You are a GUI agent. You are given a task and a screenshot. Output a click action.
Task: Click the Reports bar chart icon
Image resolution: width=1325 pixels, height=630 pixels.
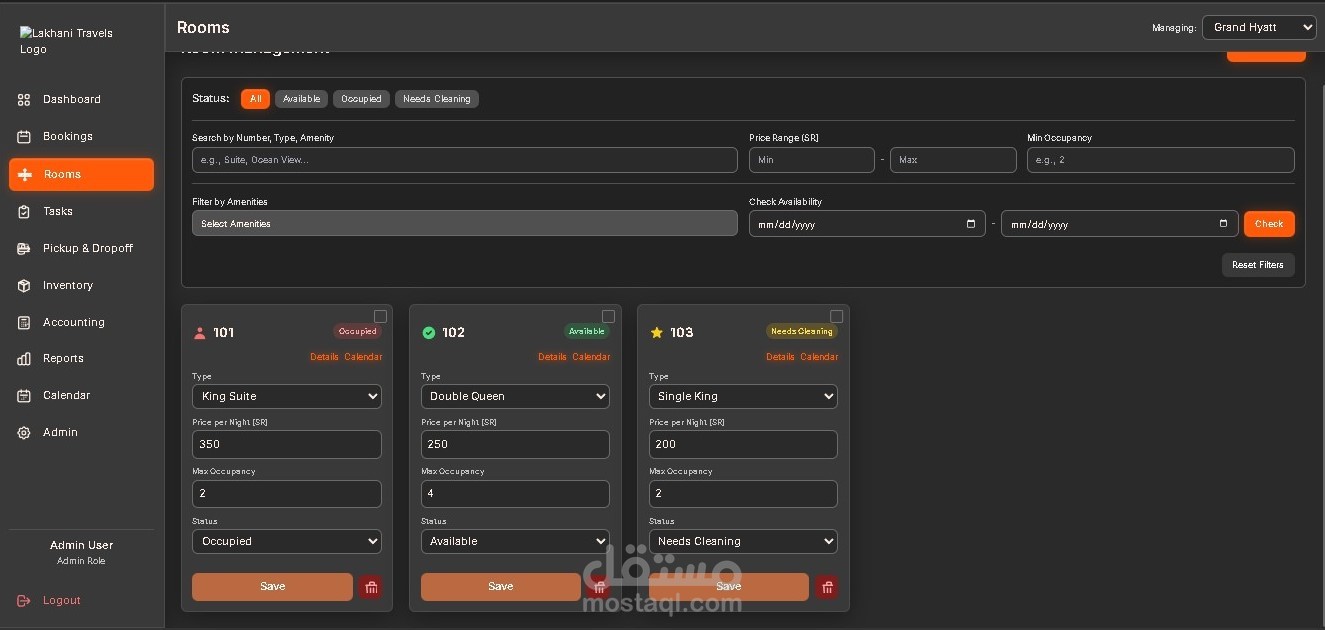tap(24, 359)
